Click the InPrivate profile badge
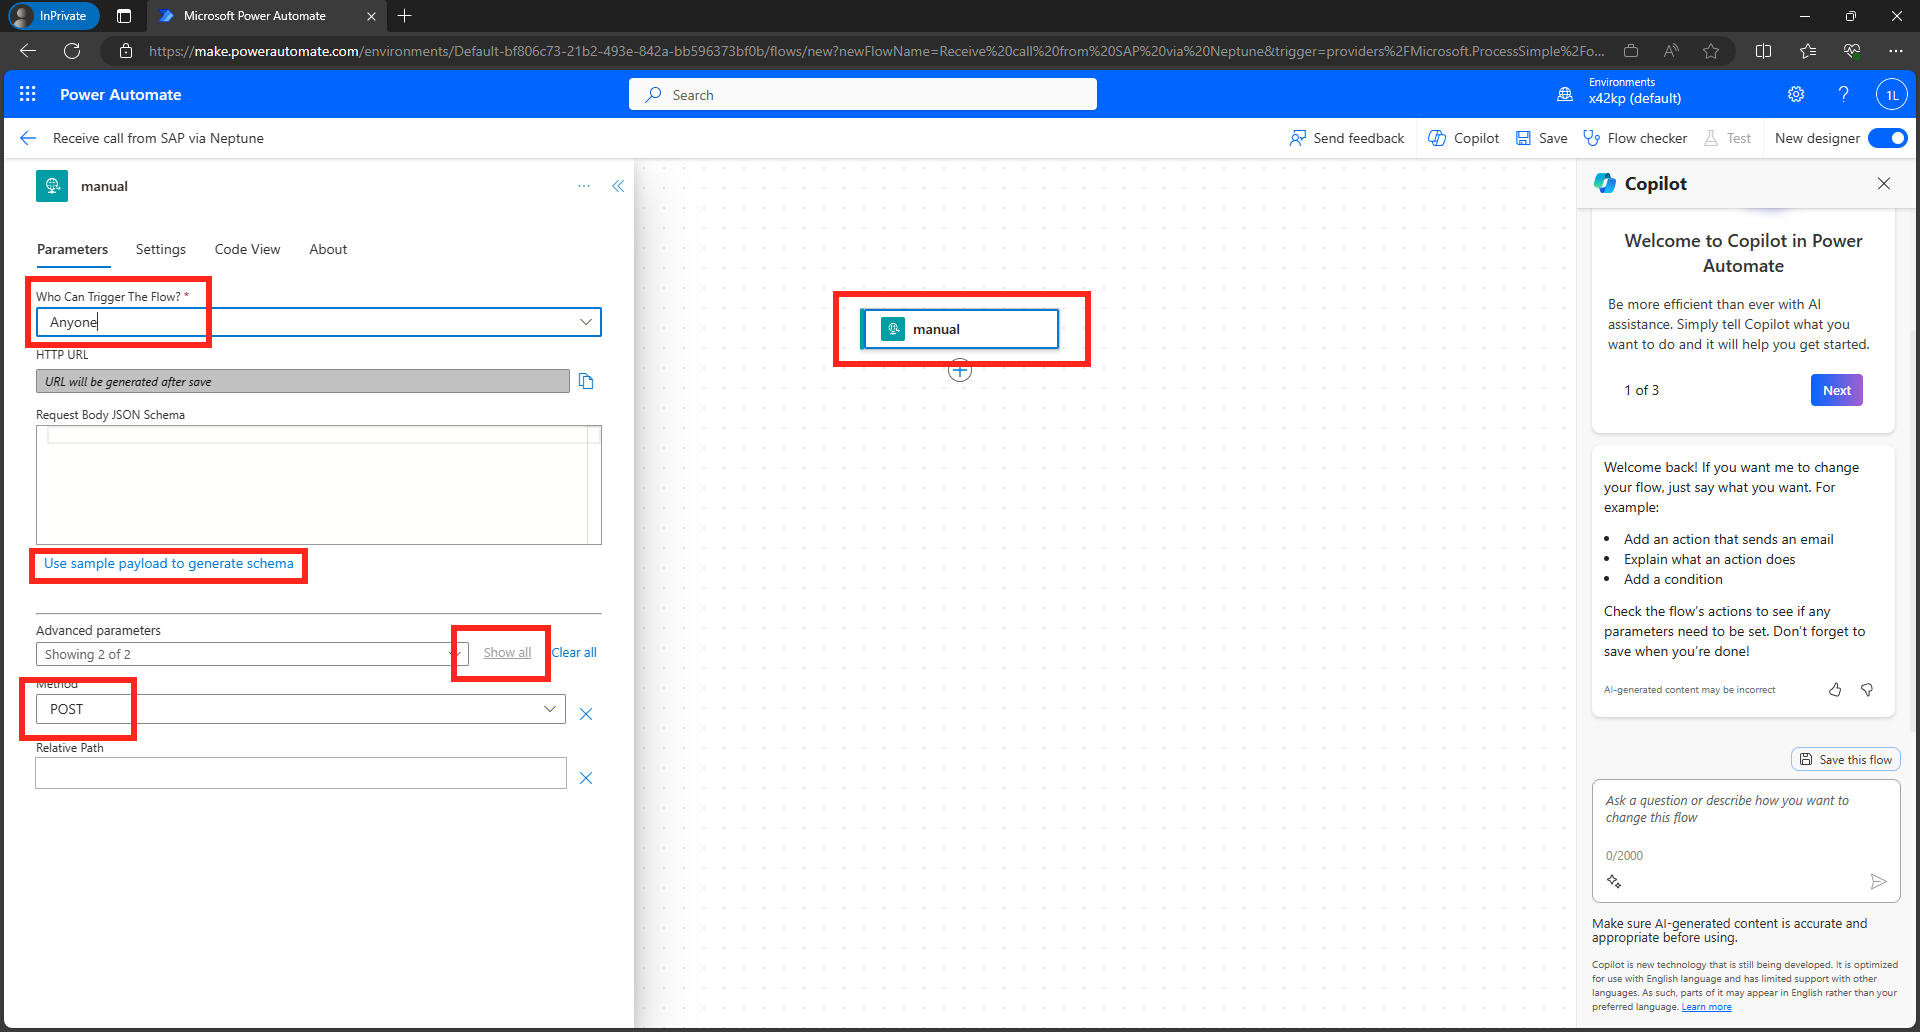Screen dimensions: 1920x1032 point(54,16)
